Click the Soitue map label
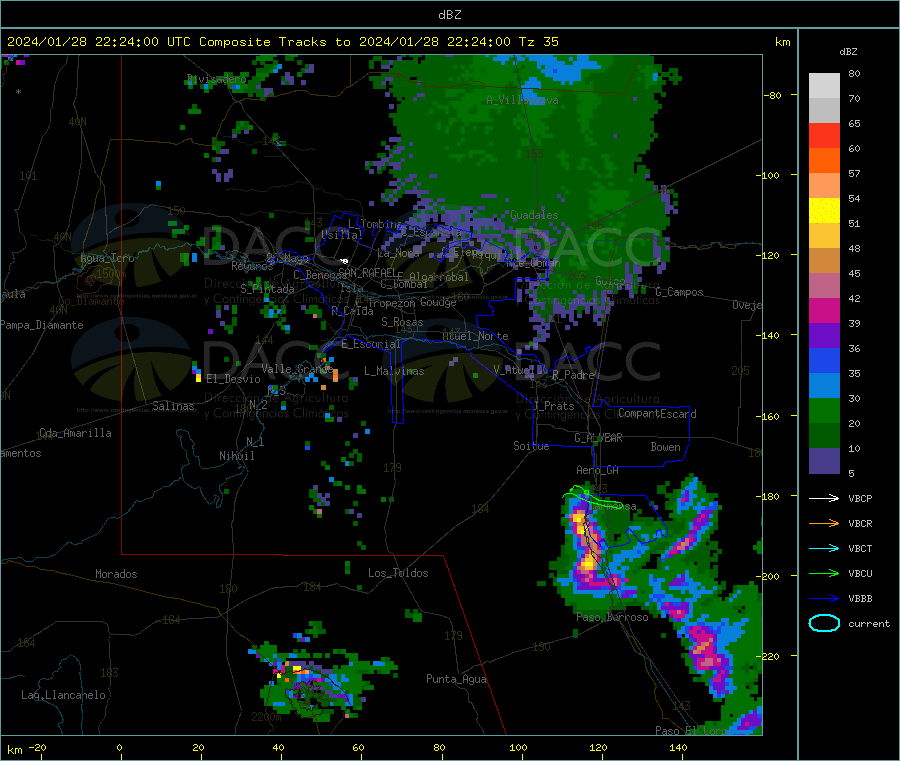This screenshot has width=900, height=761. [531, 446]
